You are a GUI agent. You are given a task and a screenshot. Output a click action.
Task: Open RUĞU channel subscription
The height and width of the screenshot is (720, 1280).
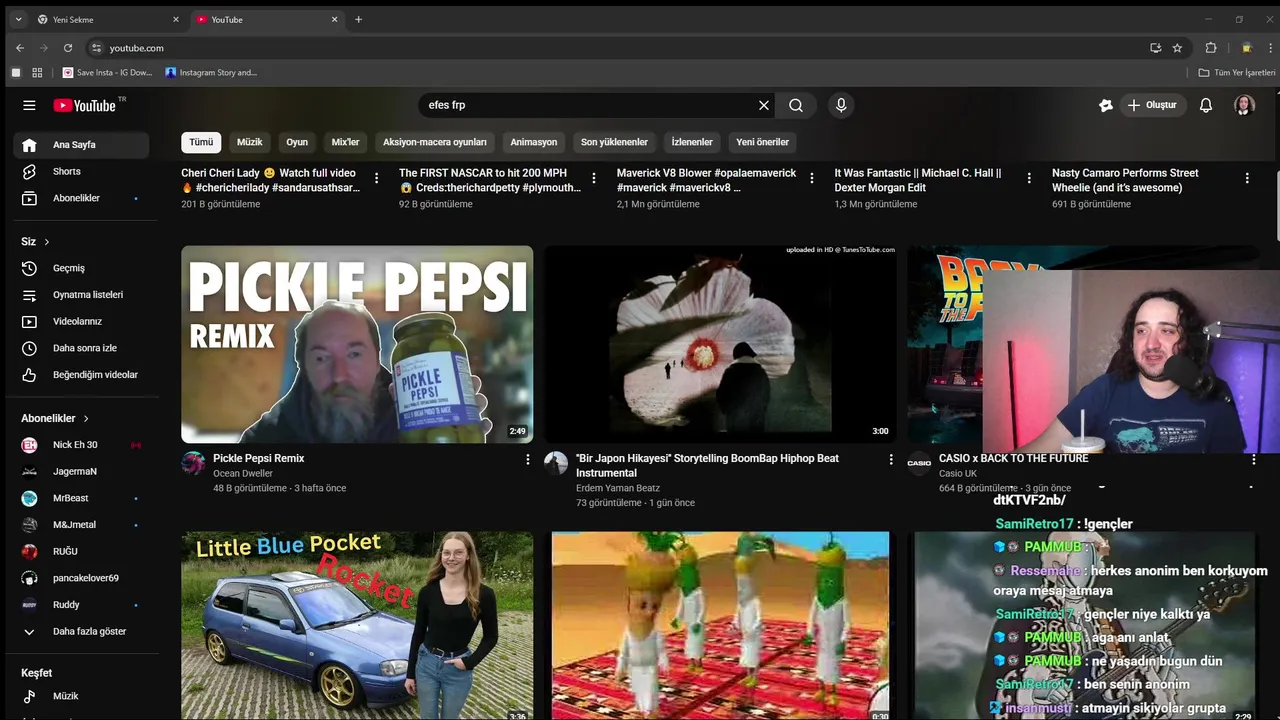(x=81, y=551)
